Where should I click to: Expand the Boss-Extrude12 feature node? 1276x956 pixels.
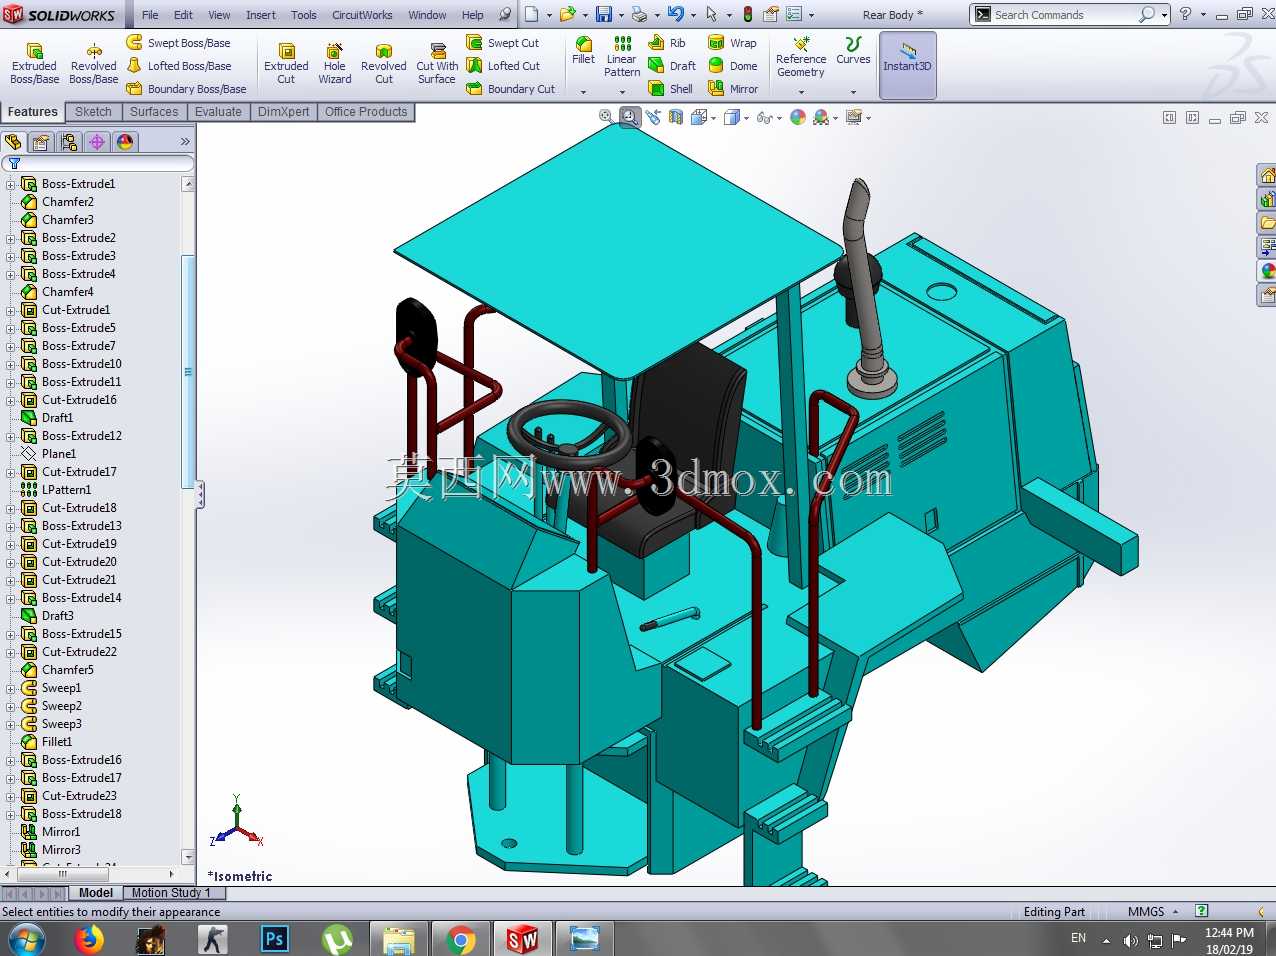[11, 436]
